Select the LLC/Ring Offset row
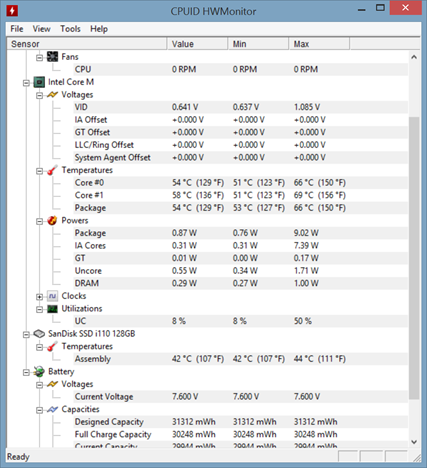This screenshot has height=468, width=427. (x=241, y=145)
